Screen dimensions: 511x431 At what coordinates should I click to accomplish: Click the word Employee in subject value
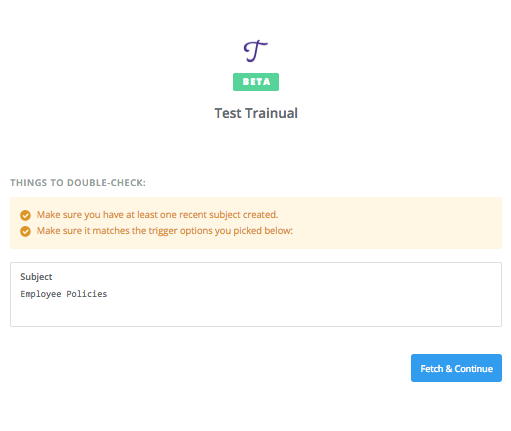tap(41, 294)
